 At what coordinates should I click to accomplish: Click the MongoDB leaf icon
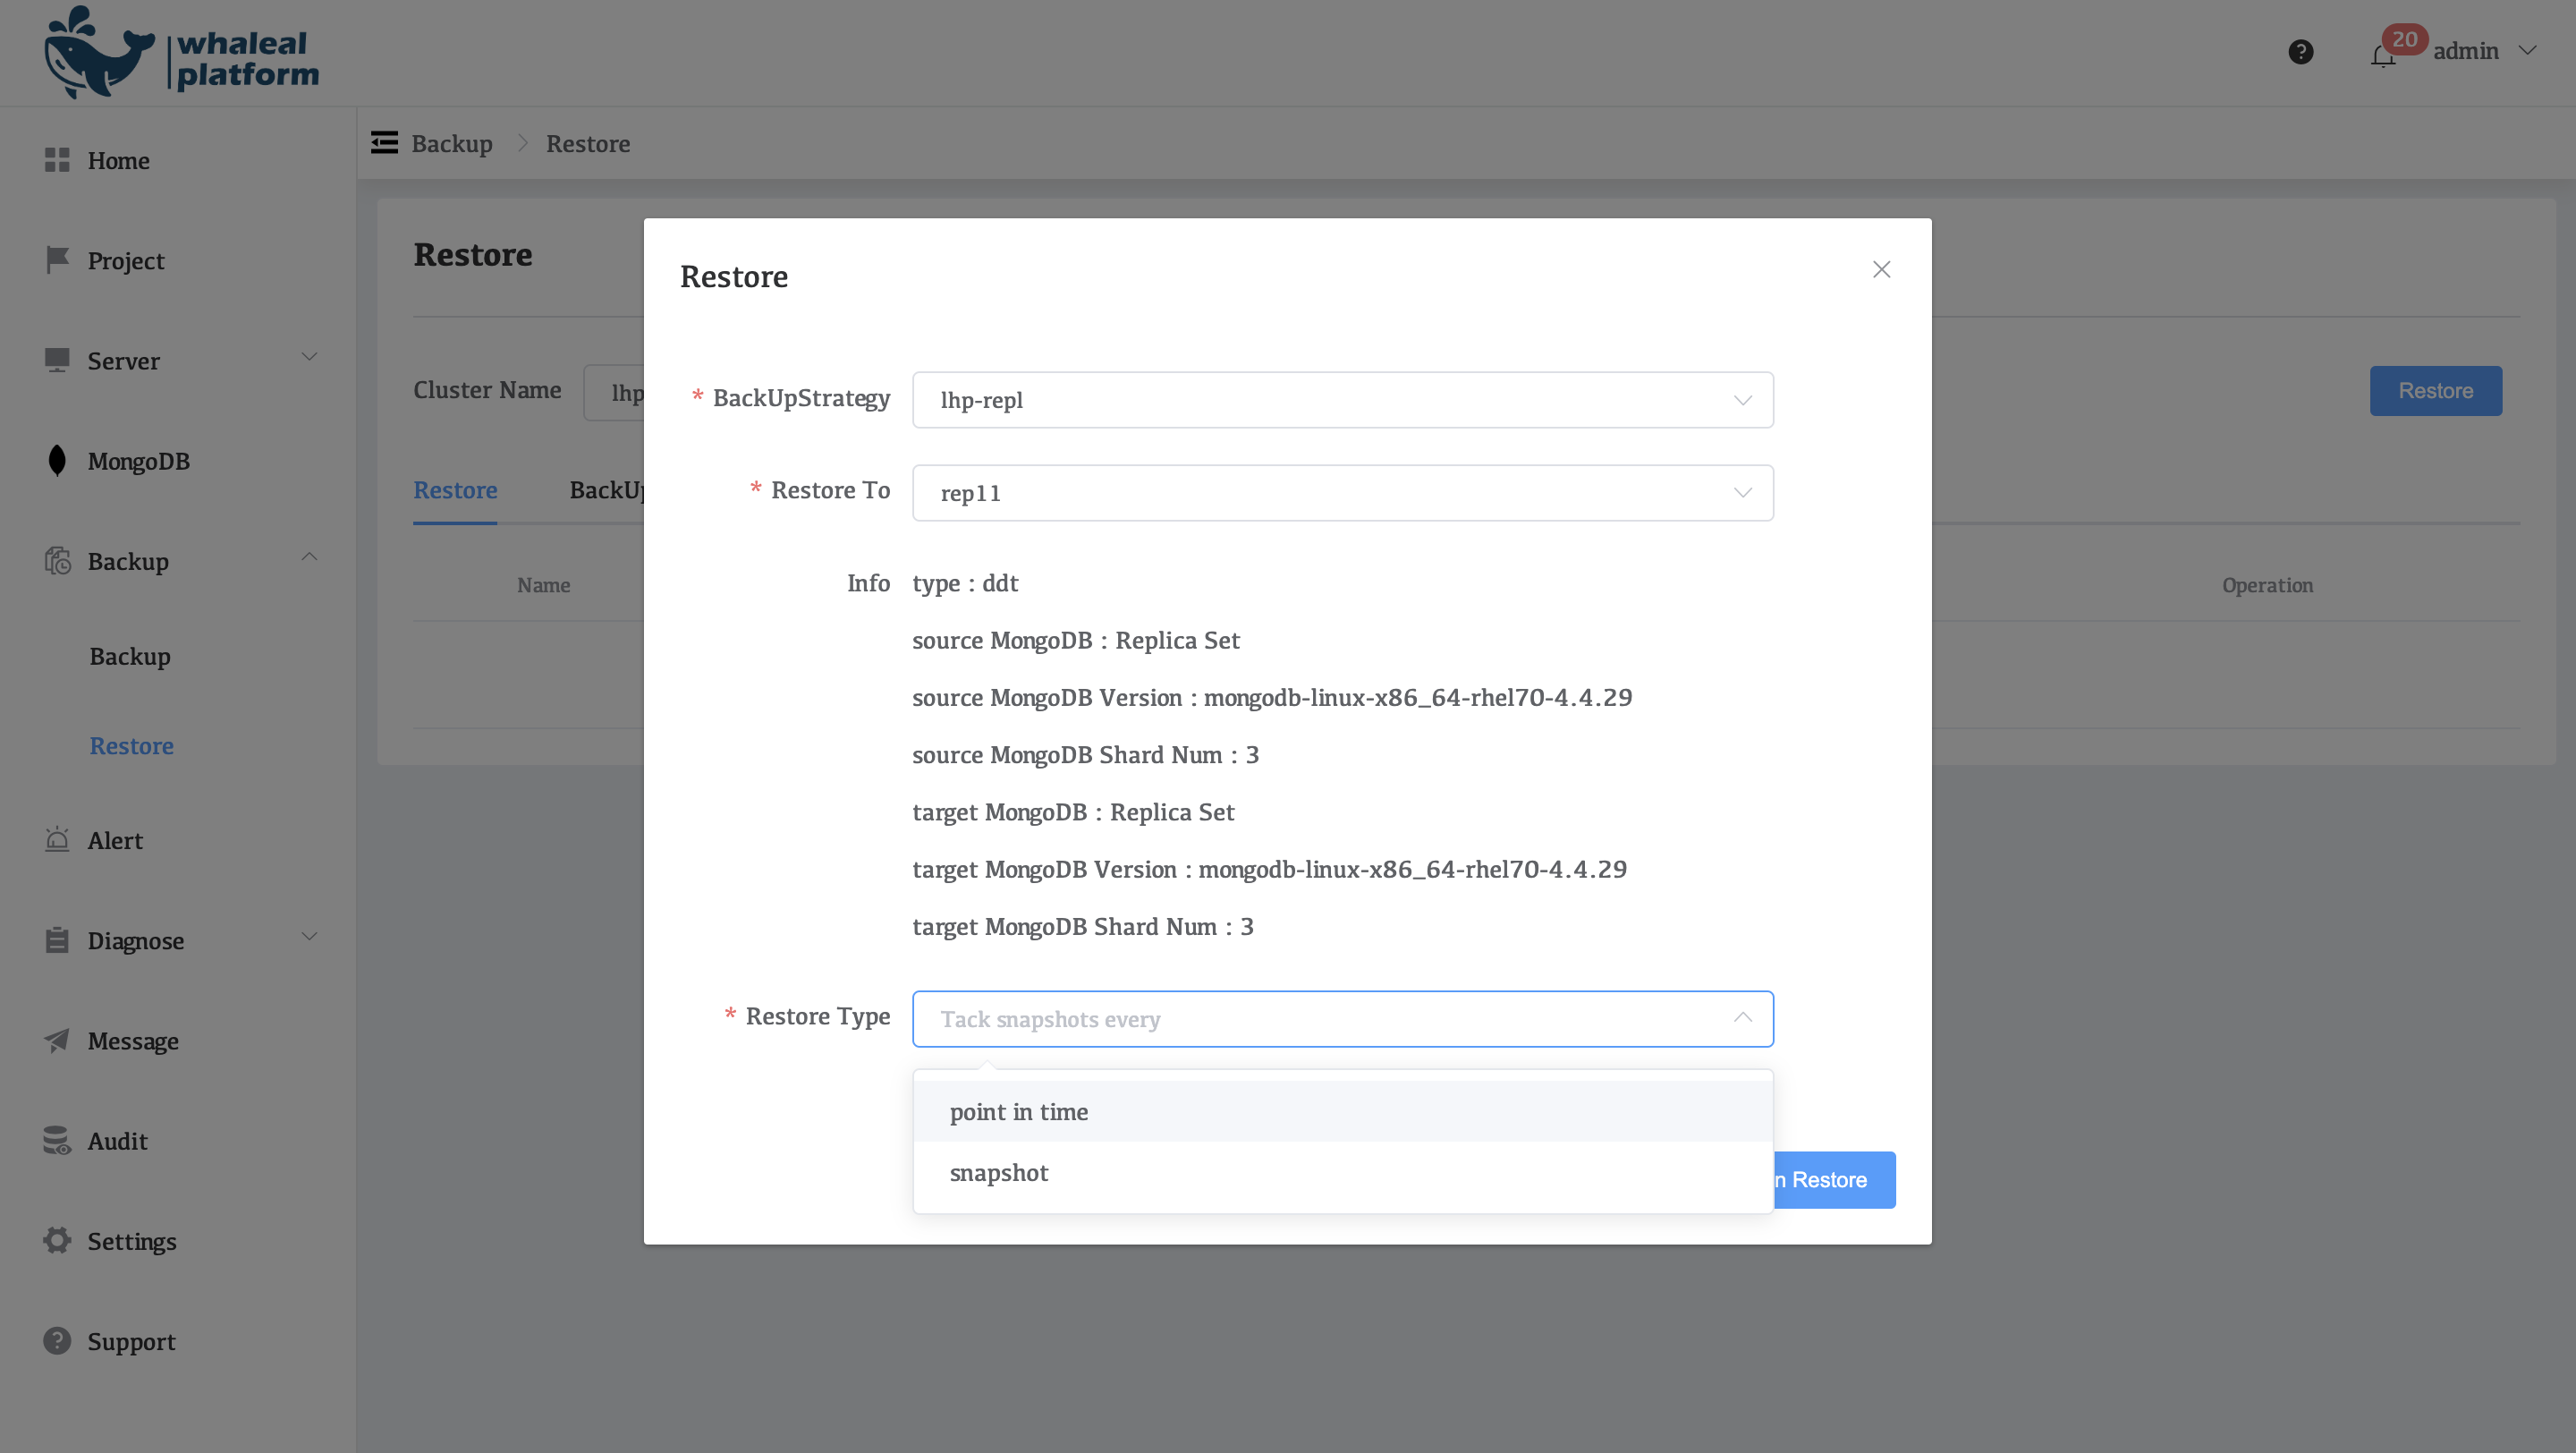tap(57, 460)
